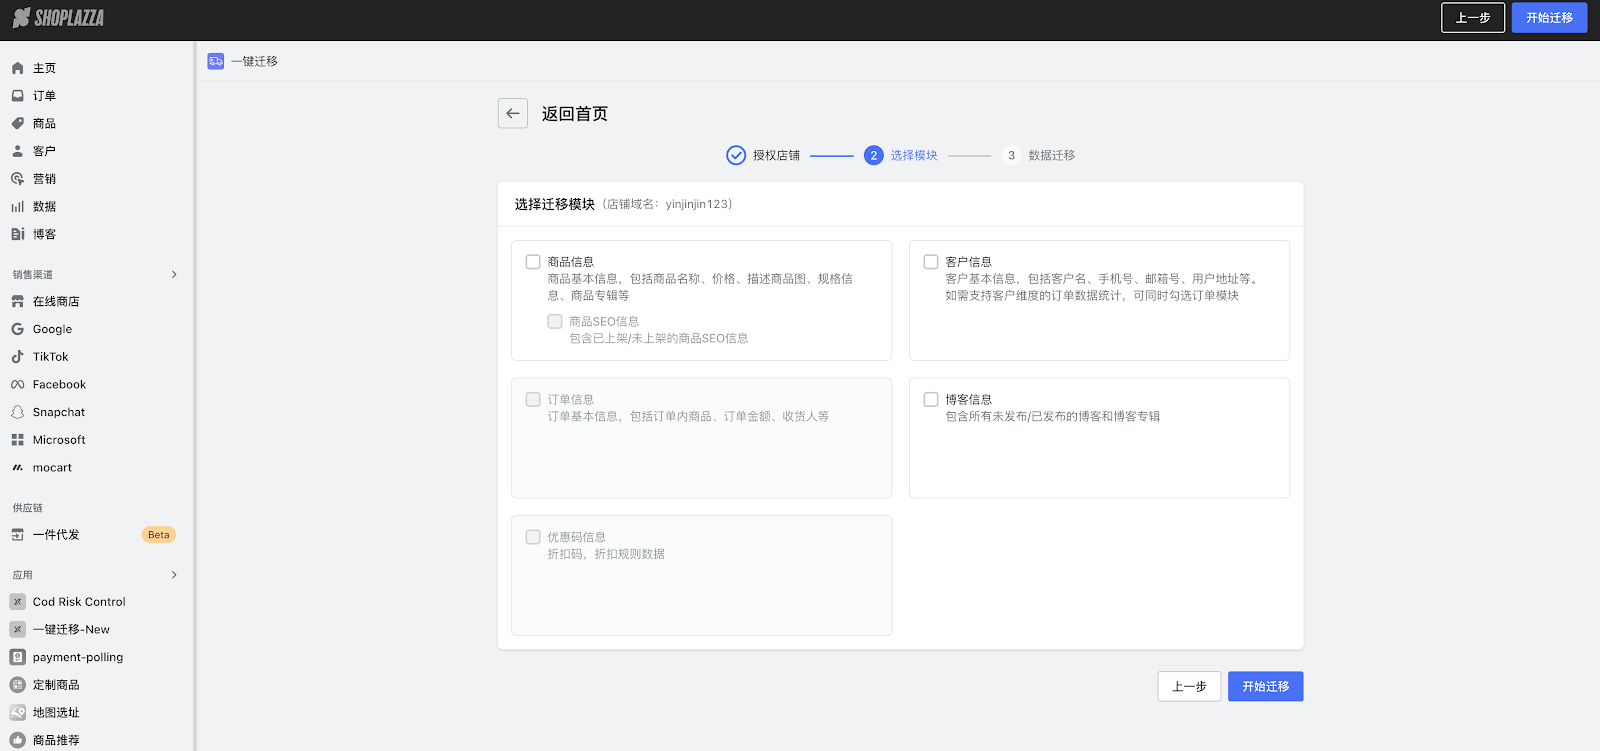Open the Facebook sales channel
The image size is (1600, 751).
[x=59, y=385]
